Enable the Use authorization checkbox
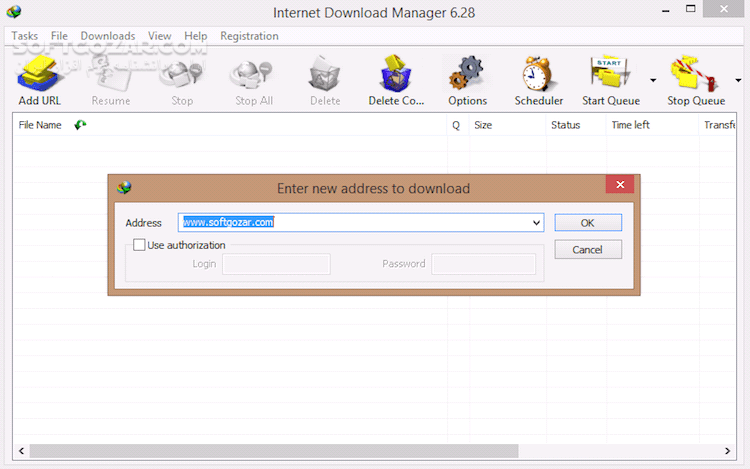Image resolution: width=750 pixels, height=469 pixels. pos(139,245)
